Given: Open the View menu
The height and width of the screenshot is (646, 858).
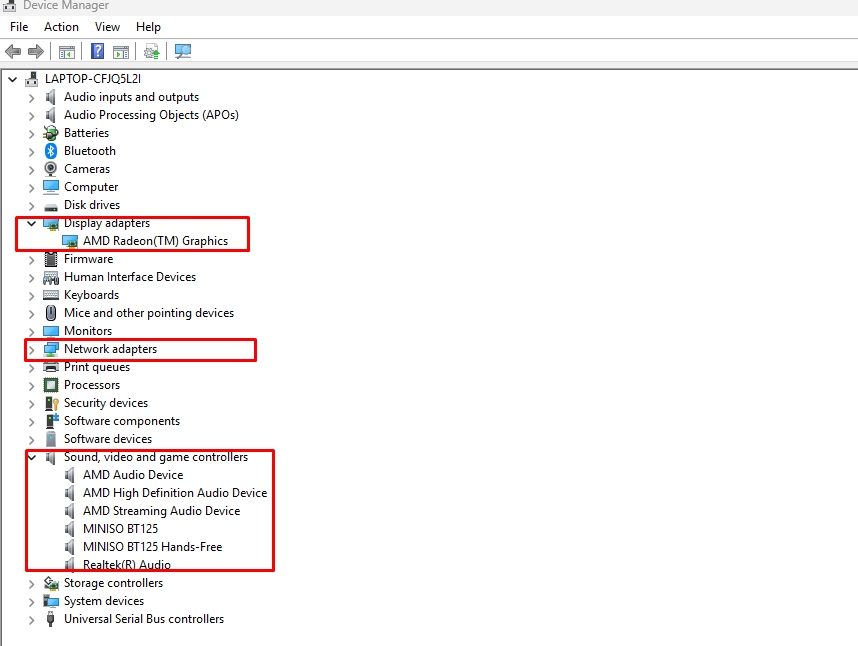Looking at the screenshot, I should pyautogui.click(x=107, y=27).
